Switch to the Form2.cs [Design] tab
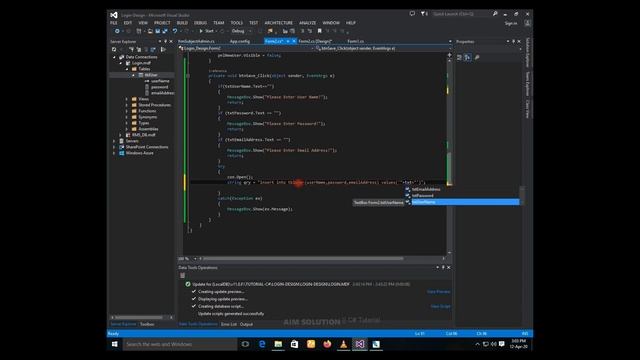Screen dimensions: 640x360 click(315, 41)
